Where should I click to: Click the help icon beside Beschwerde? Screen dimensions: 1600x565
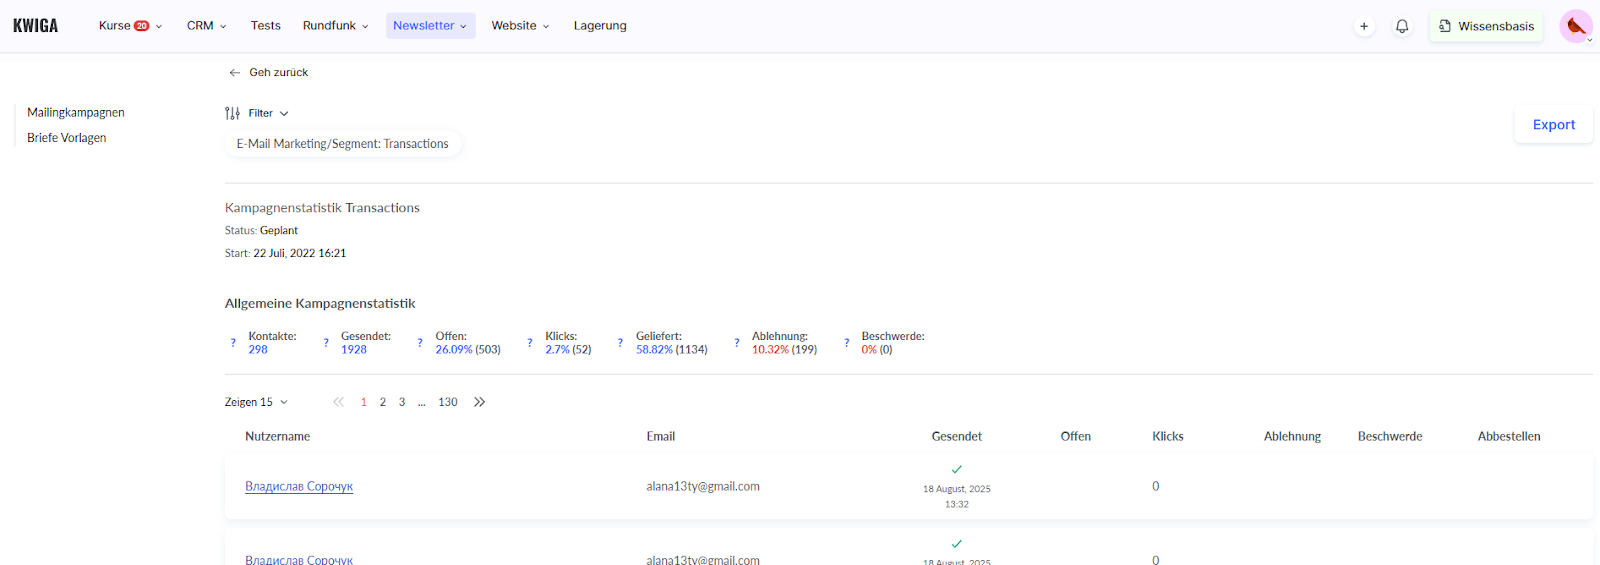[x=846, y=343]
